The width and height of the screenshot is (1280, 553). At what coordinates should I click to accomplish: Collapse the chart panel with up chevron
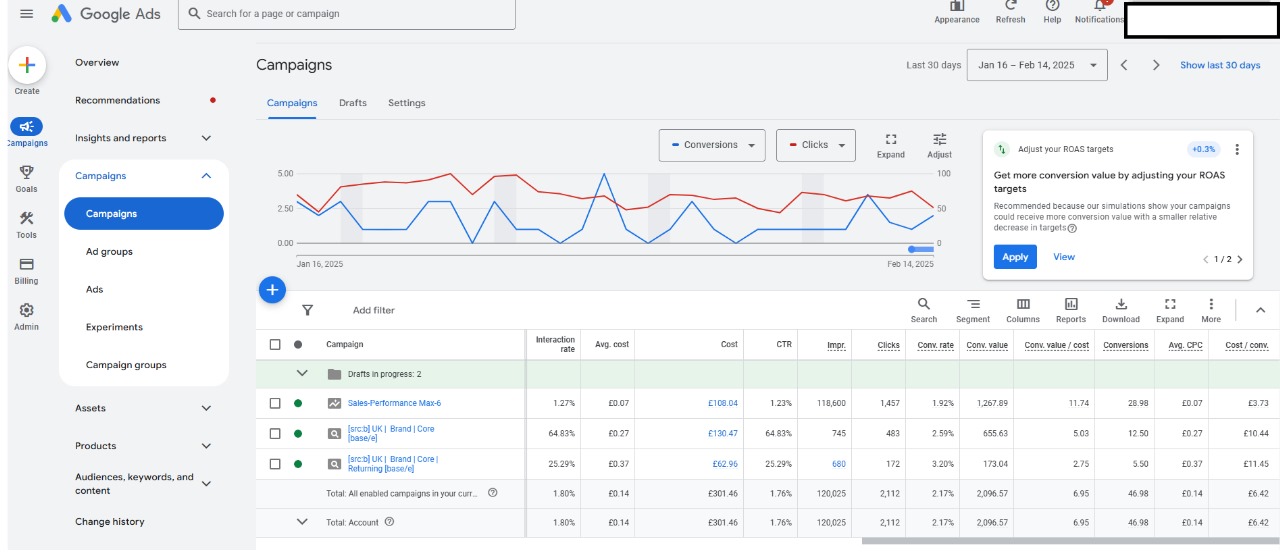click(x=1260, y=310)
